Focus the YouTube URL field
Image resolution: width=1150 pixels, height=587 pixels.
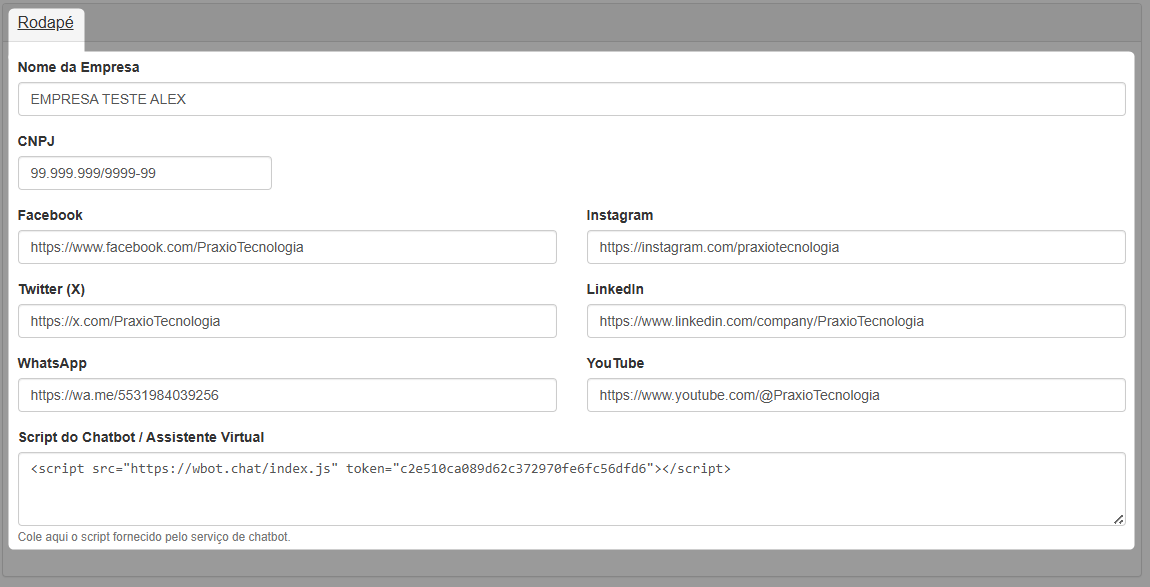tap(856, 395)
